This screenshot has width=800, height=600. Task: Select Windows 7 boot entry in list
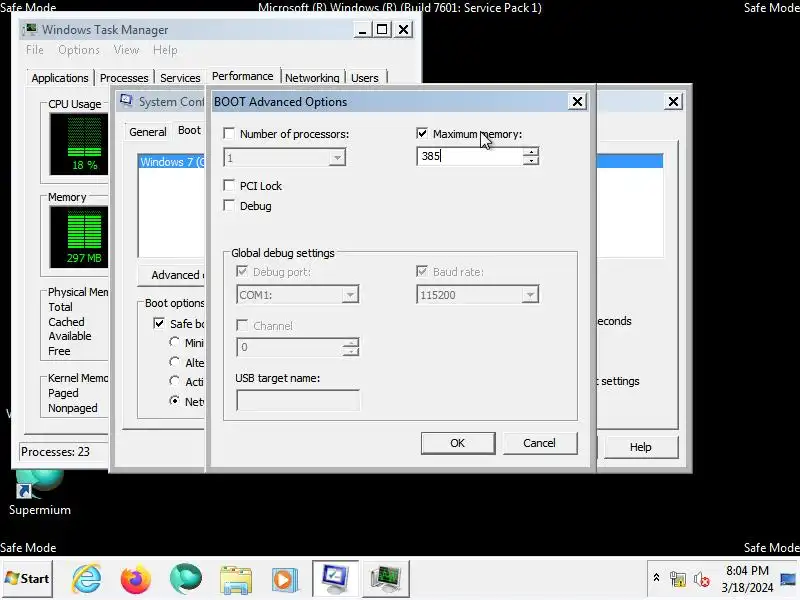[x=172, y=162]
